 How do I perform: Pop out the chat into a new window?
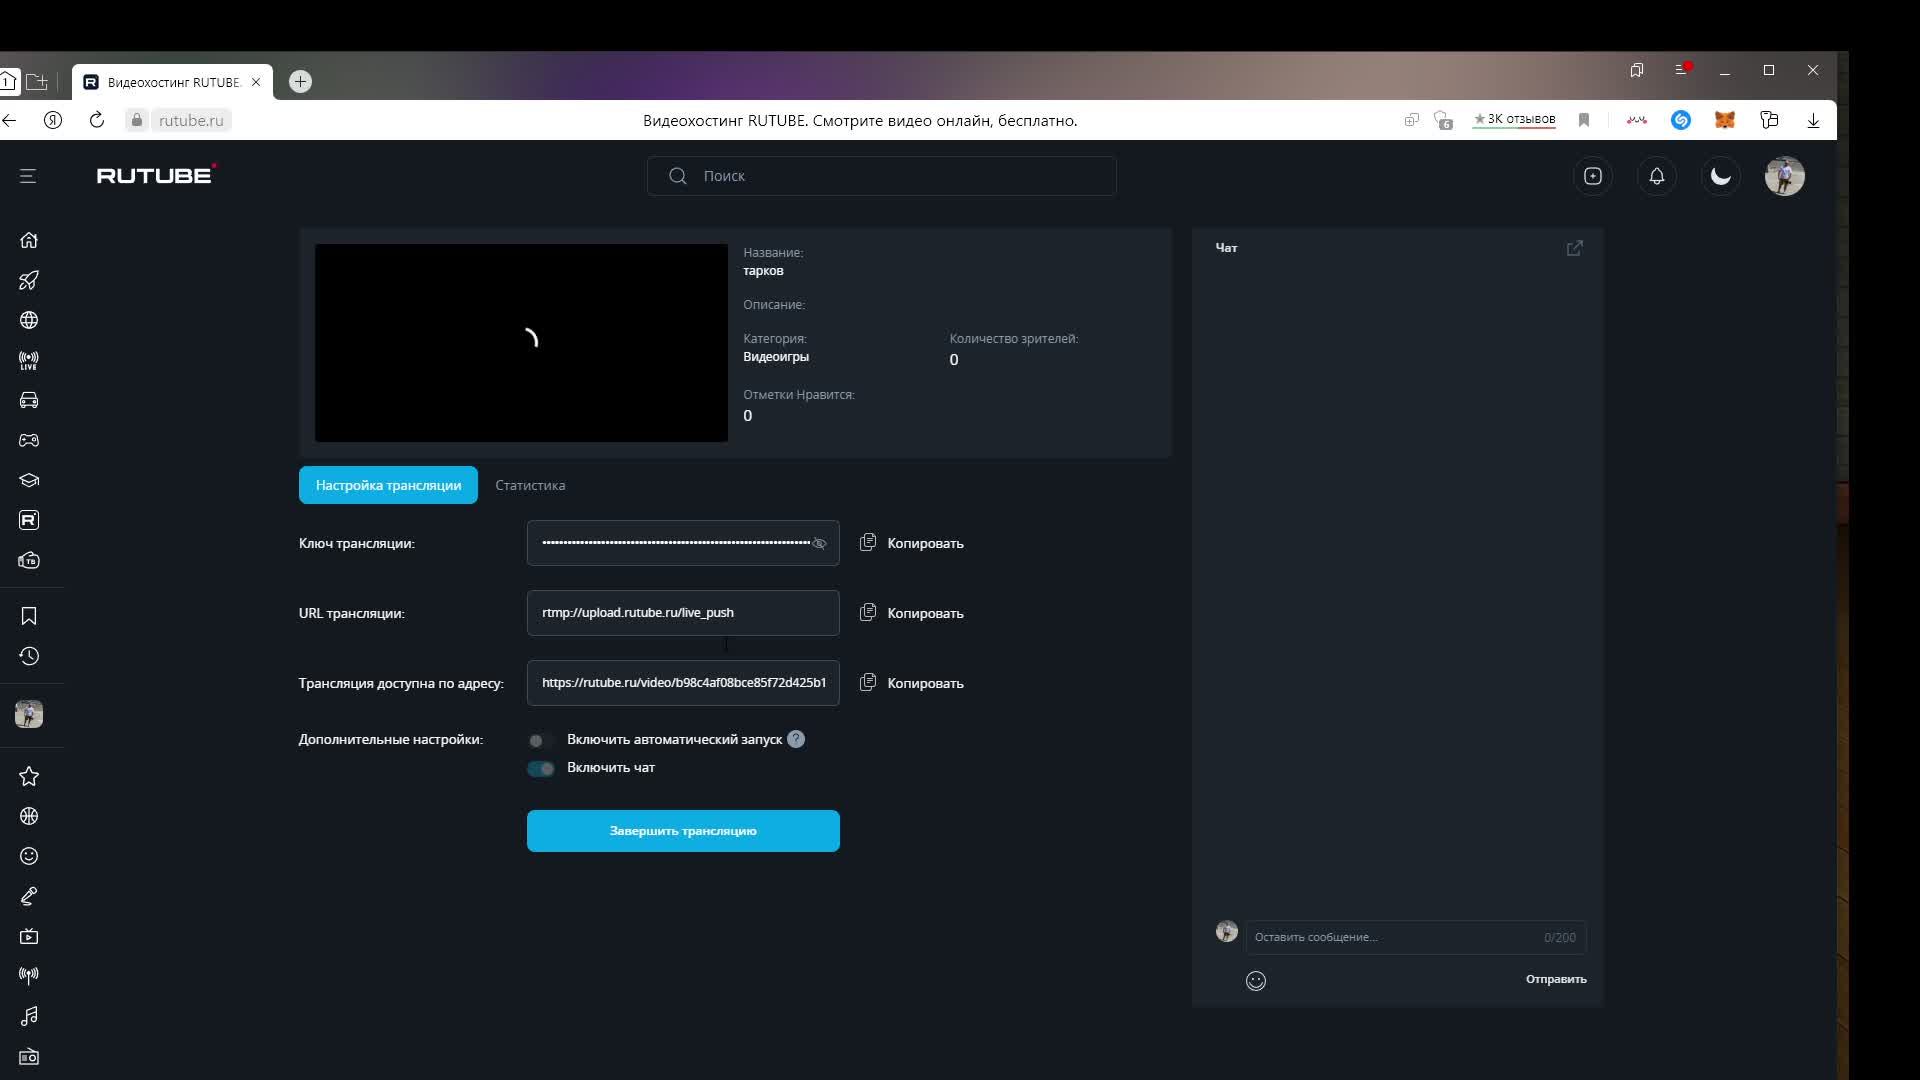pos(1574,248)
